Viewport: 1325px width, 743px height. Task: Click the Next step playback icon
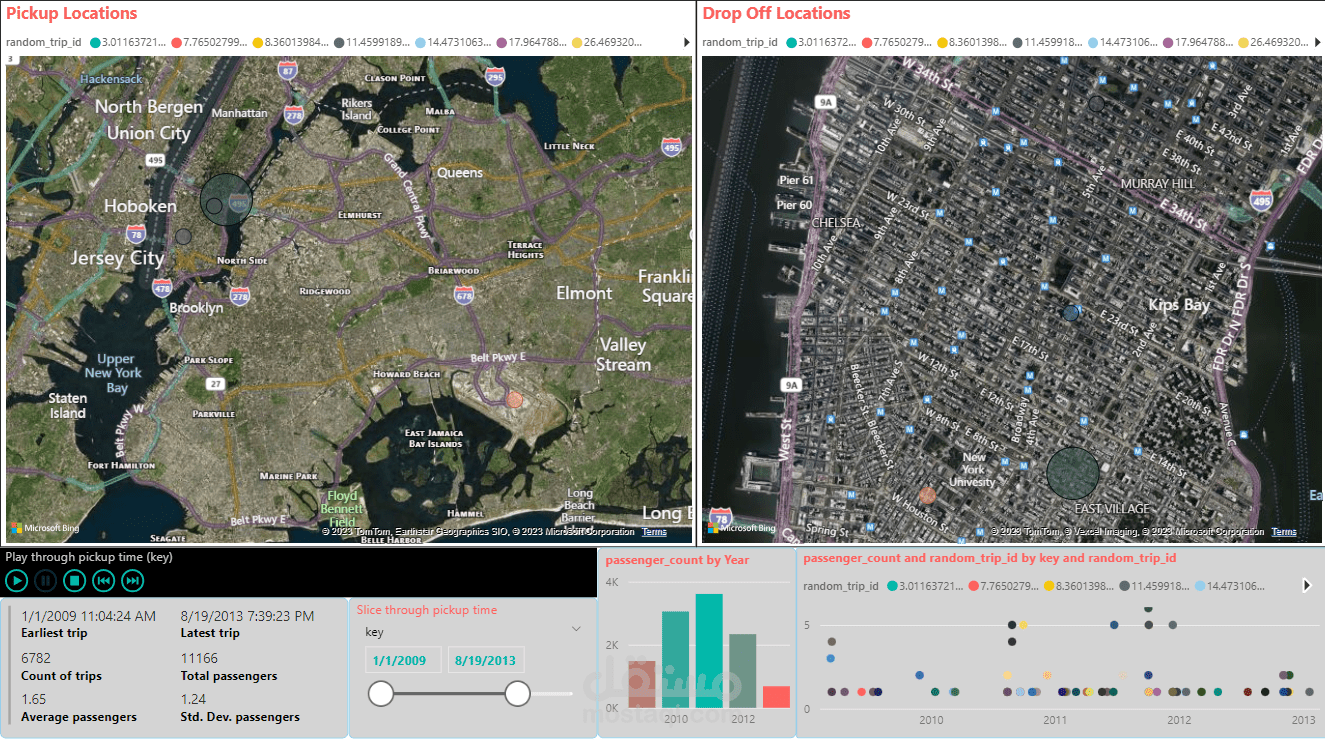132,580
